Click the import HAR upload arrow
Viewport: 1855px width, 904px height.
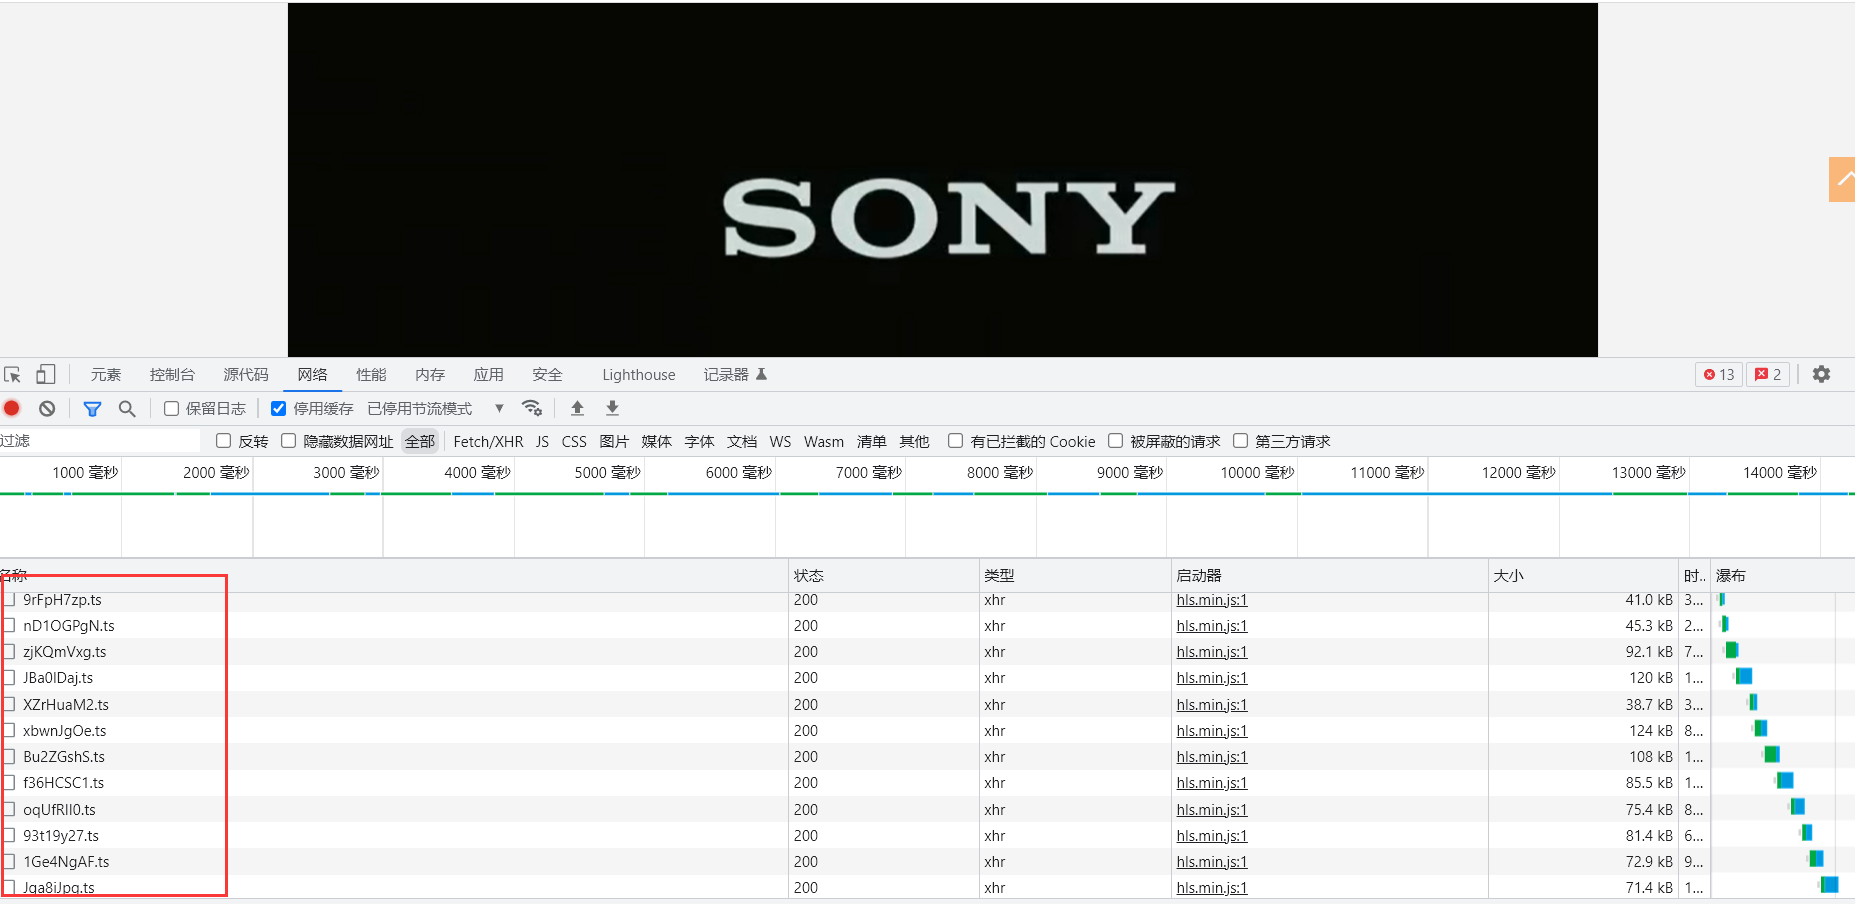577,408
